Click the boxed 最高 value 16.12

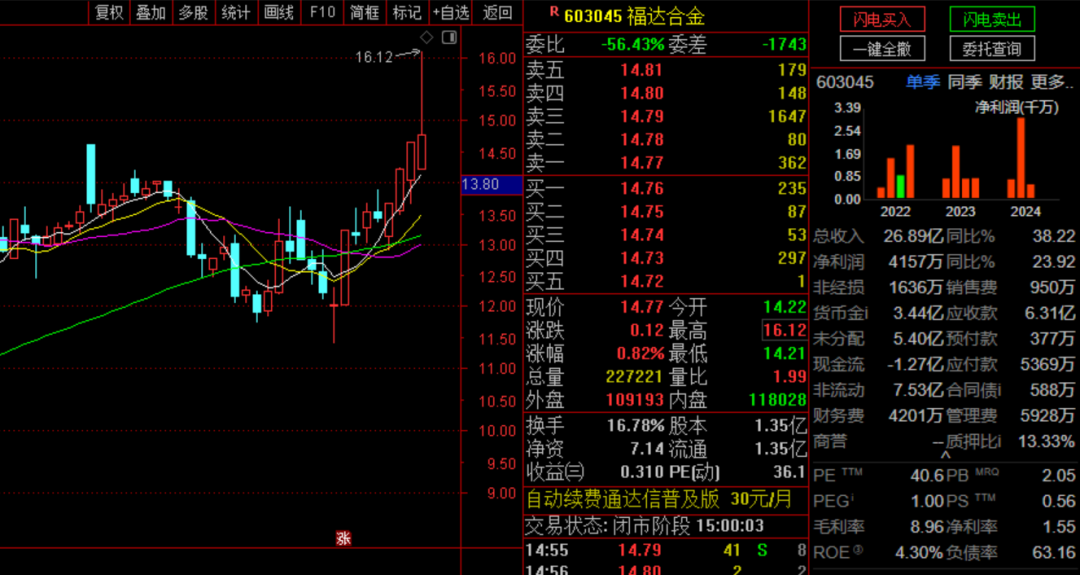(785, 331)
